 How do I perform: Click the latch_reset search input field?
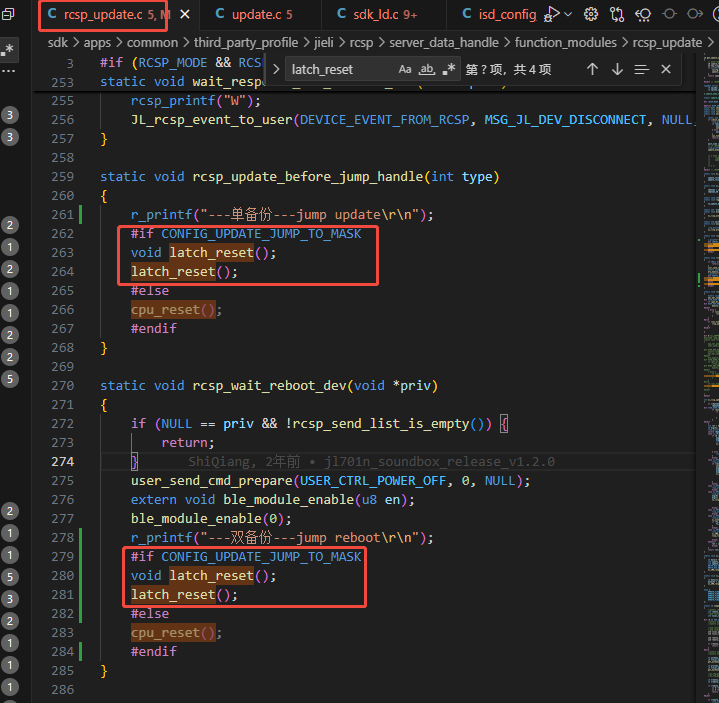coord(342,69)
